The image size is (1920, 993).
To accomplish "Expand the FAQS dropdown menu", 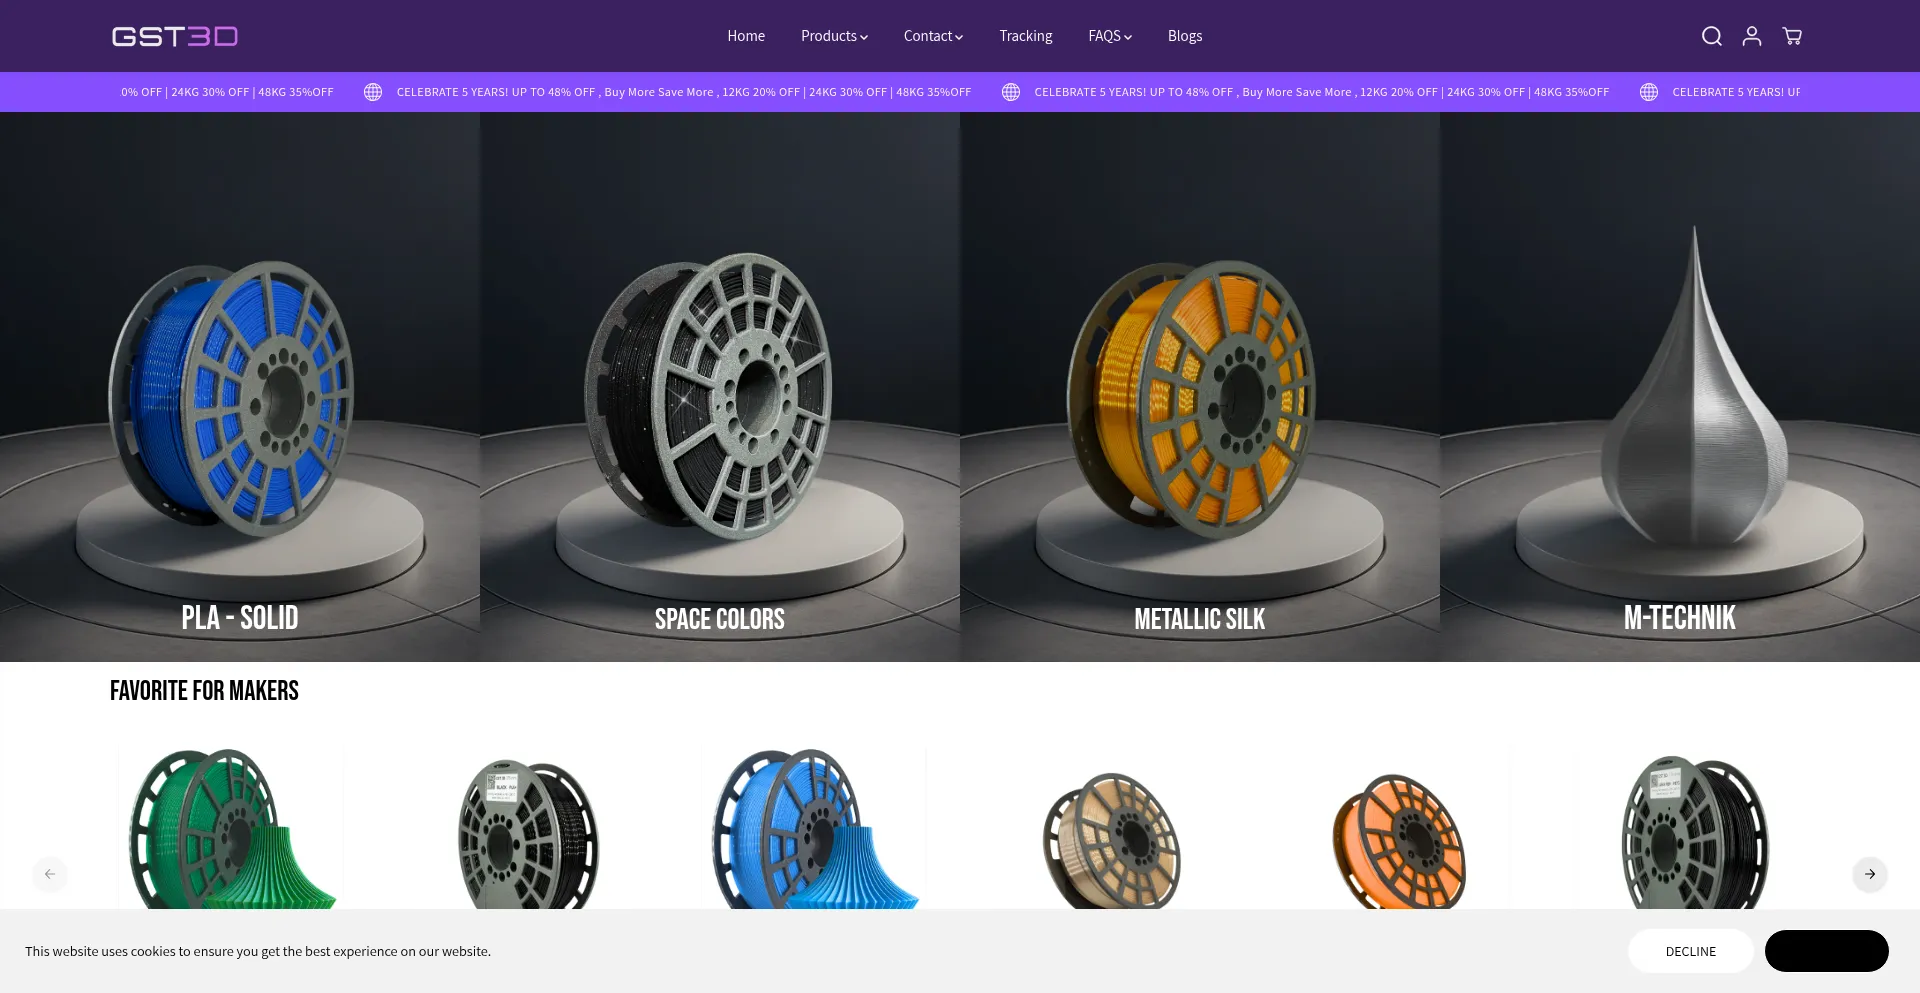I will 1110,36.
